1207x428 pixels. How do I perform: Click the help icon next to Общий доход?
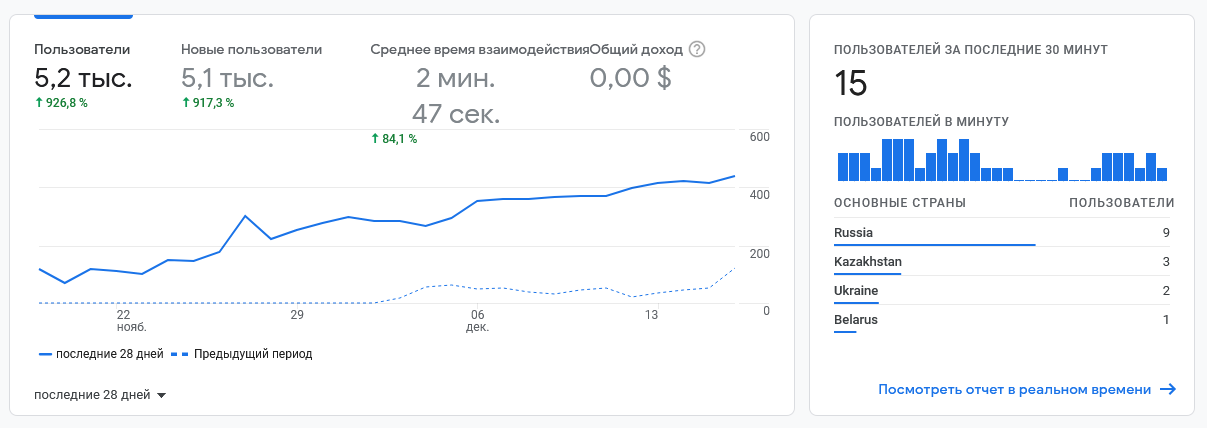[698, 49]
